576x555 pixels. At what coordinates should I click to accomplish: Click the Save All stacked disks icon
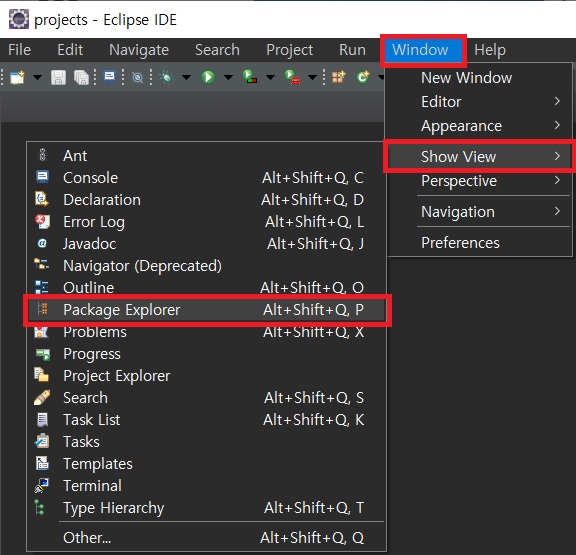81,78
